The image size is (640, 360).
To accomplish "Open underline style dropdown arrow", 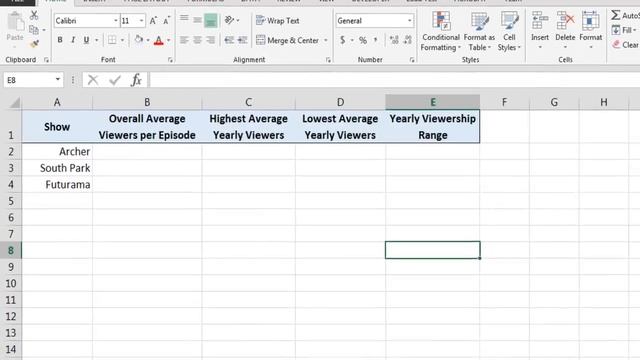I will point(96,40).
